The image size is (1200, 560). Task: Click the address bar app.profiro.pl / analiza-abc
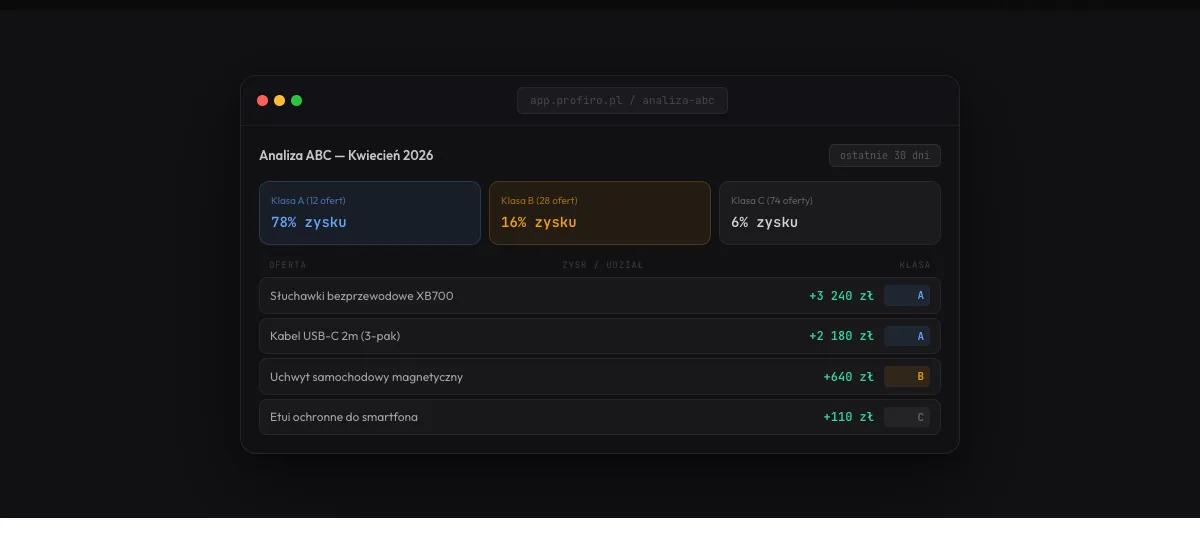(x=622, y=100)
